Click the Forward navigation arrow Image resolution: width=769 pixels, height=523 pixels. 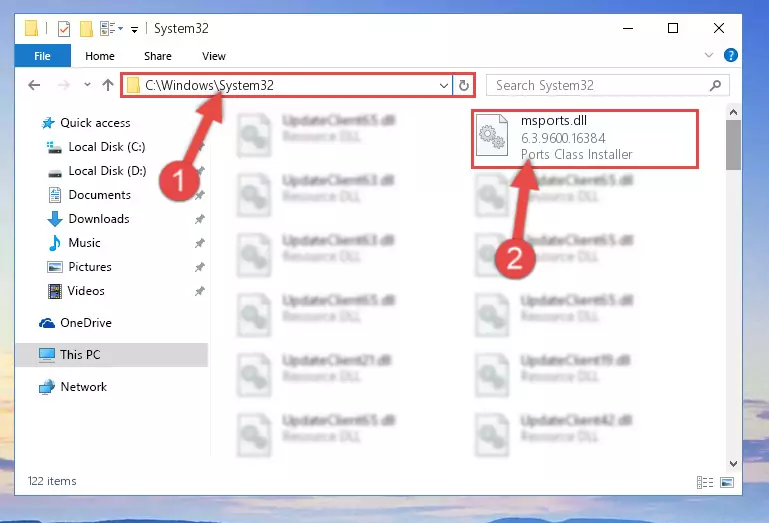[x=64, y=85]
